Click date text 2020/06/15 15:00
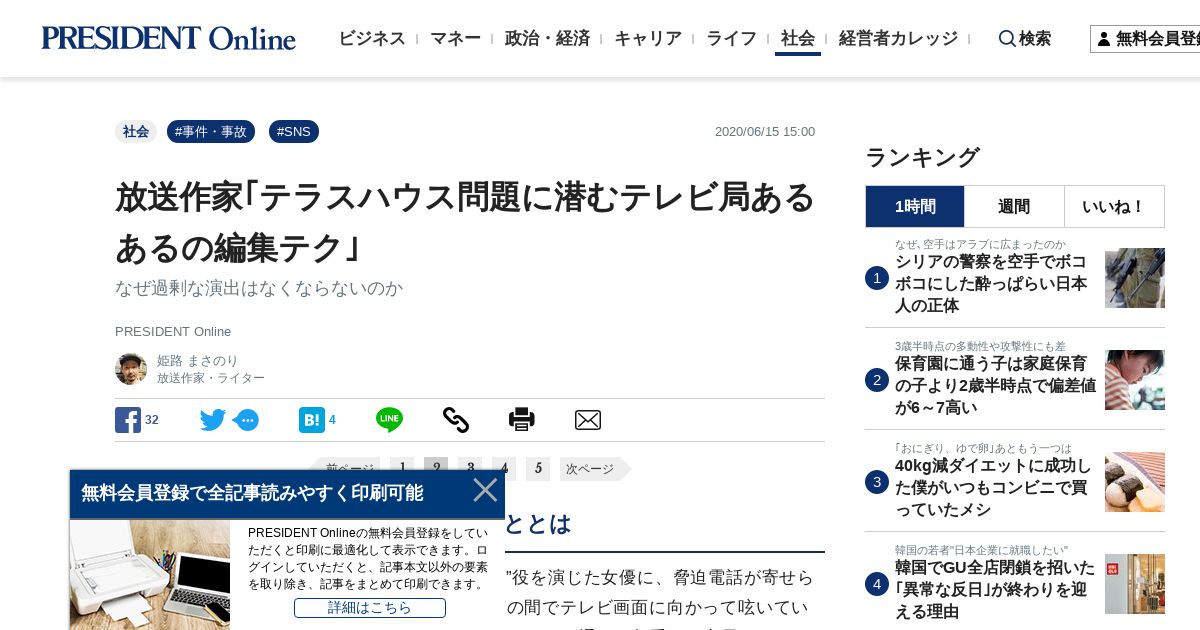 pos(765,132)
